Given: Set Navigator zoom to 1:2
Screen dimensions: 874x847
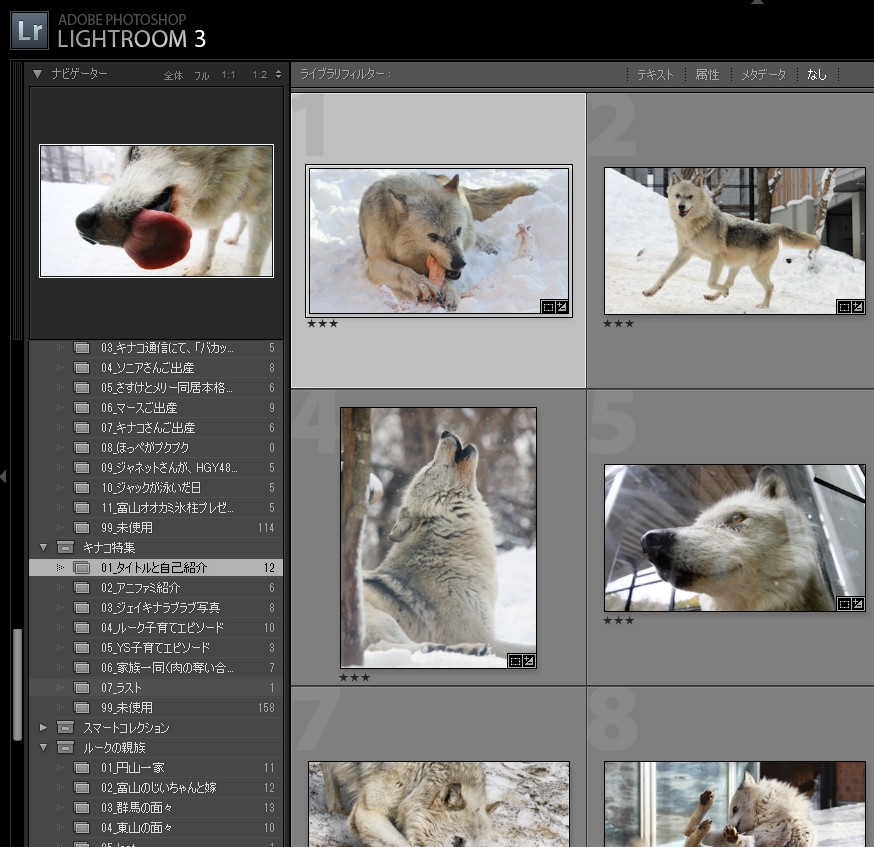Looking at the screenshot, I should (260, 75).
